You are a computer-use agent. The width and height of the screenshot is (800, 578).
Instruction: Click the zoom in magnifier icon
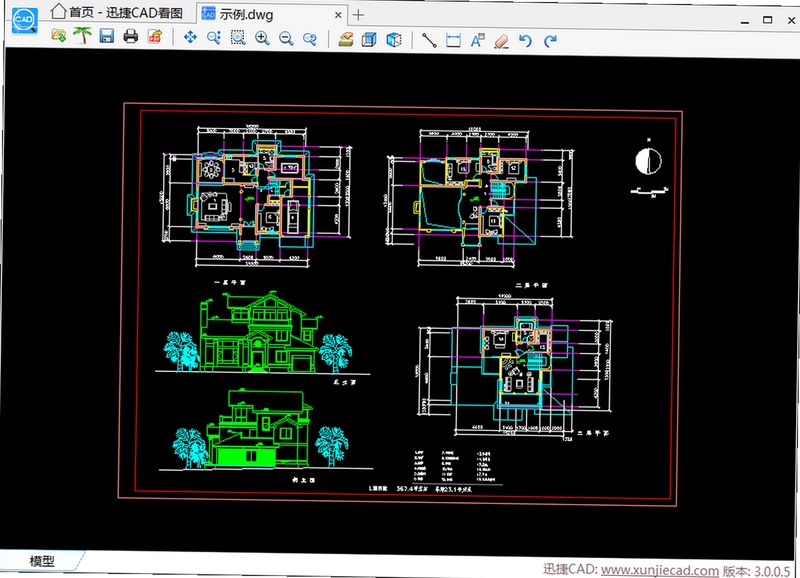click(262, 38)
